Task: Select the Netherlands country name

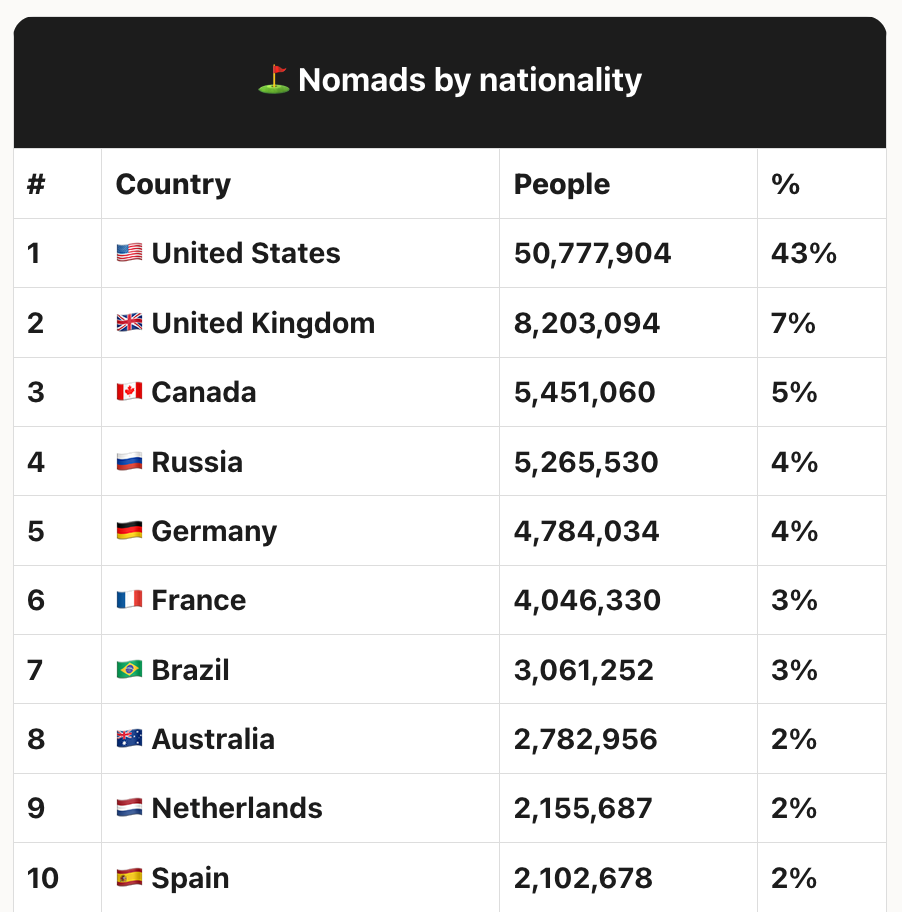Action: point(237,808)
